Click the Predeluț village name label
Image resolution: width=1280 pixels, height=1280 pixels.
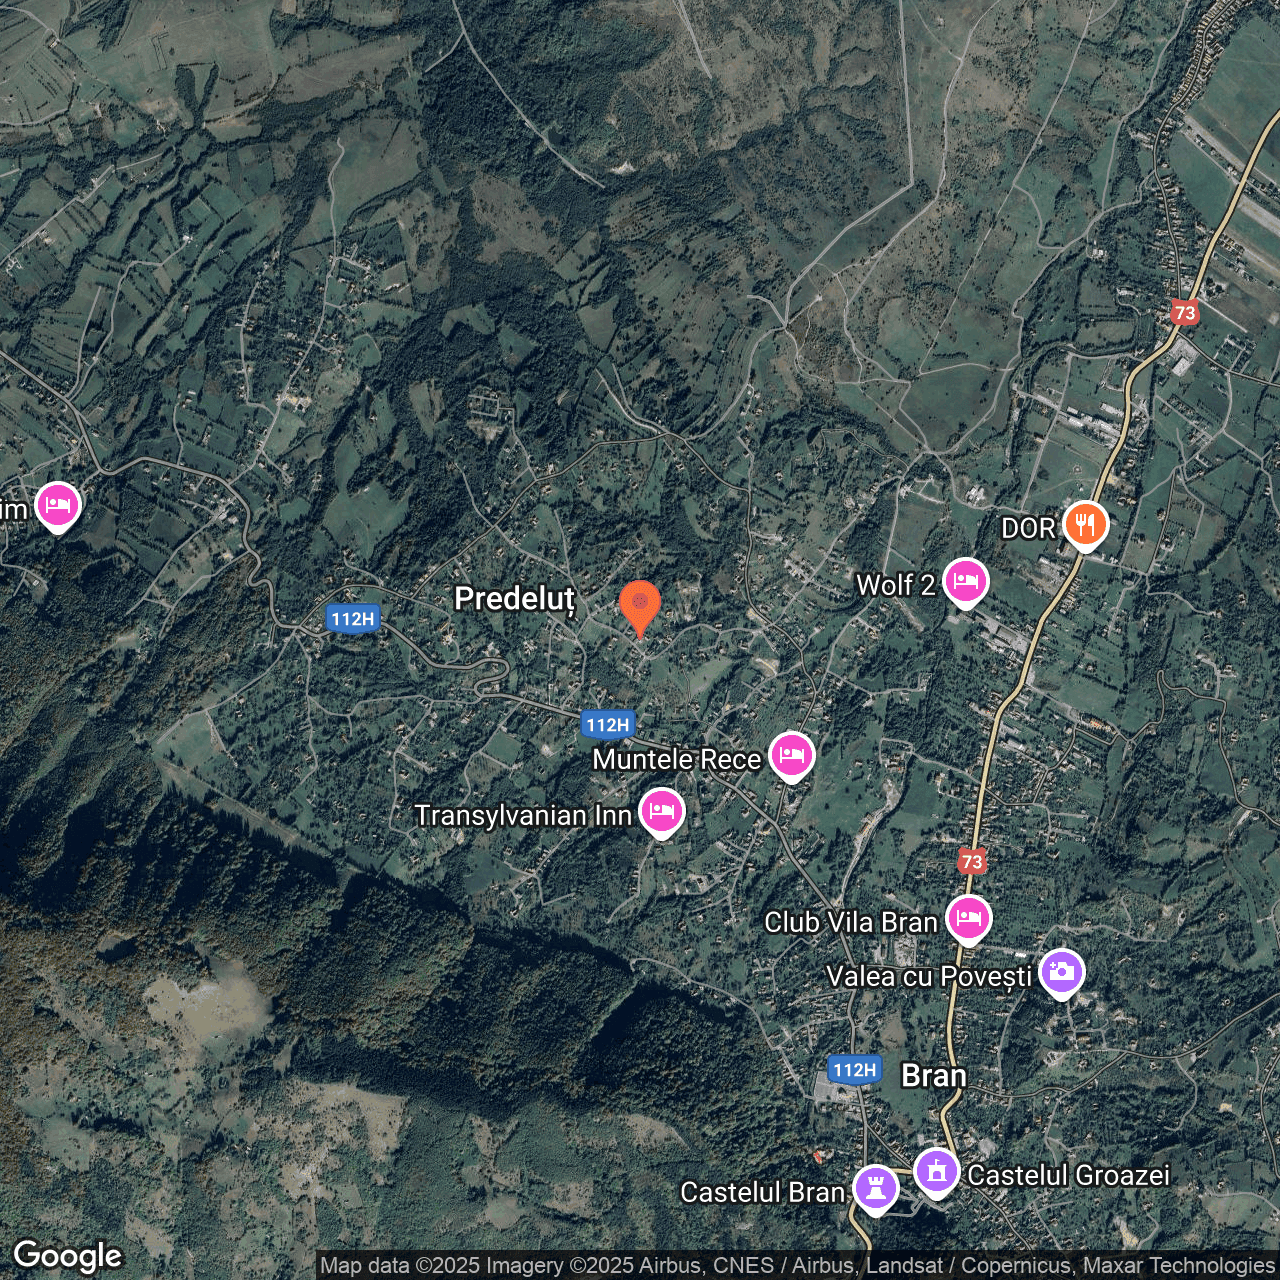pyautogui.click(x=514, y=599)
